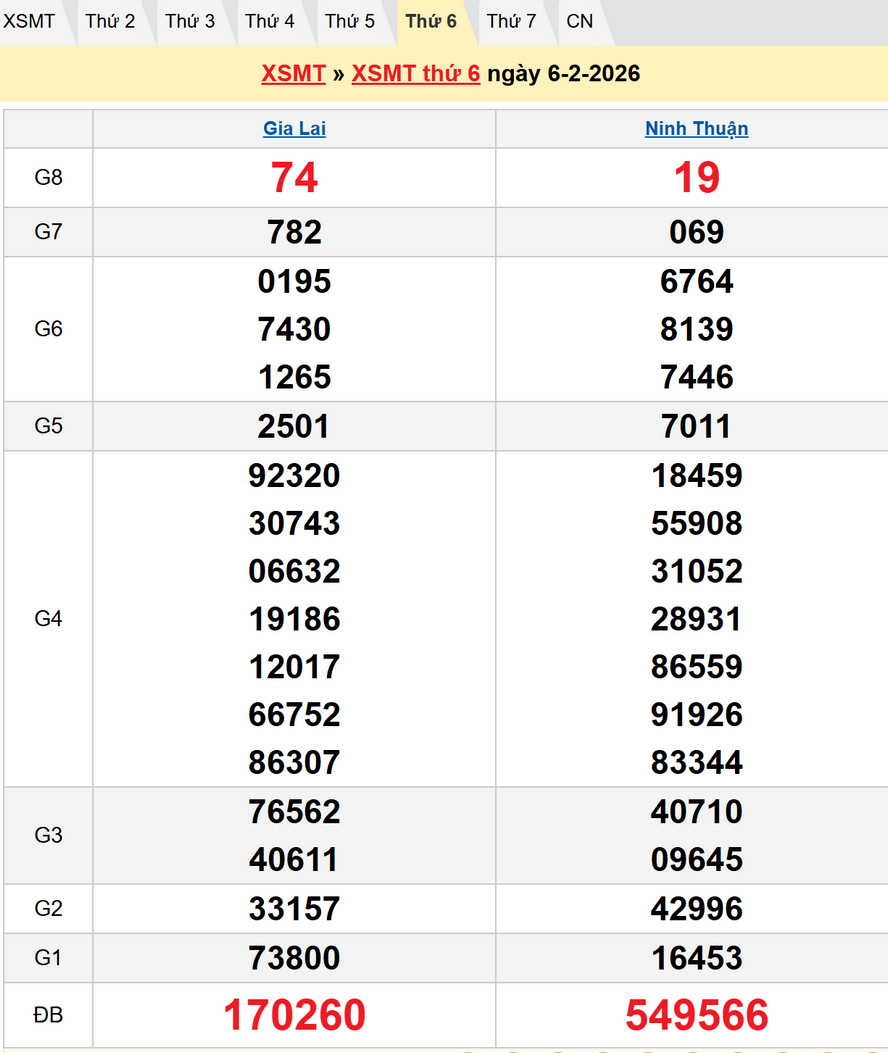This screenshot has height=1053, width=888.
Task: Switch to the Thứ 2 tab
Action: click(x=110, y=21)
